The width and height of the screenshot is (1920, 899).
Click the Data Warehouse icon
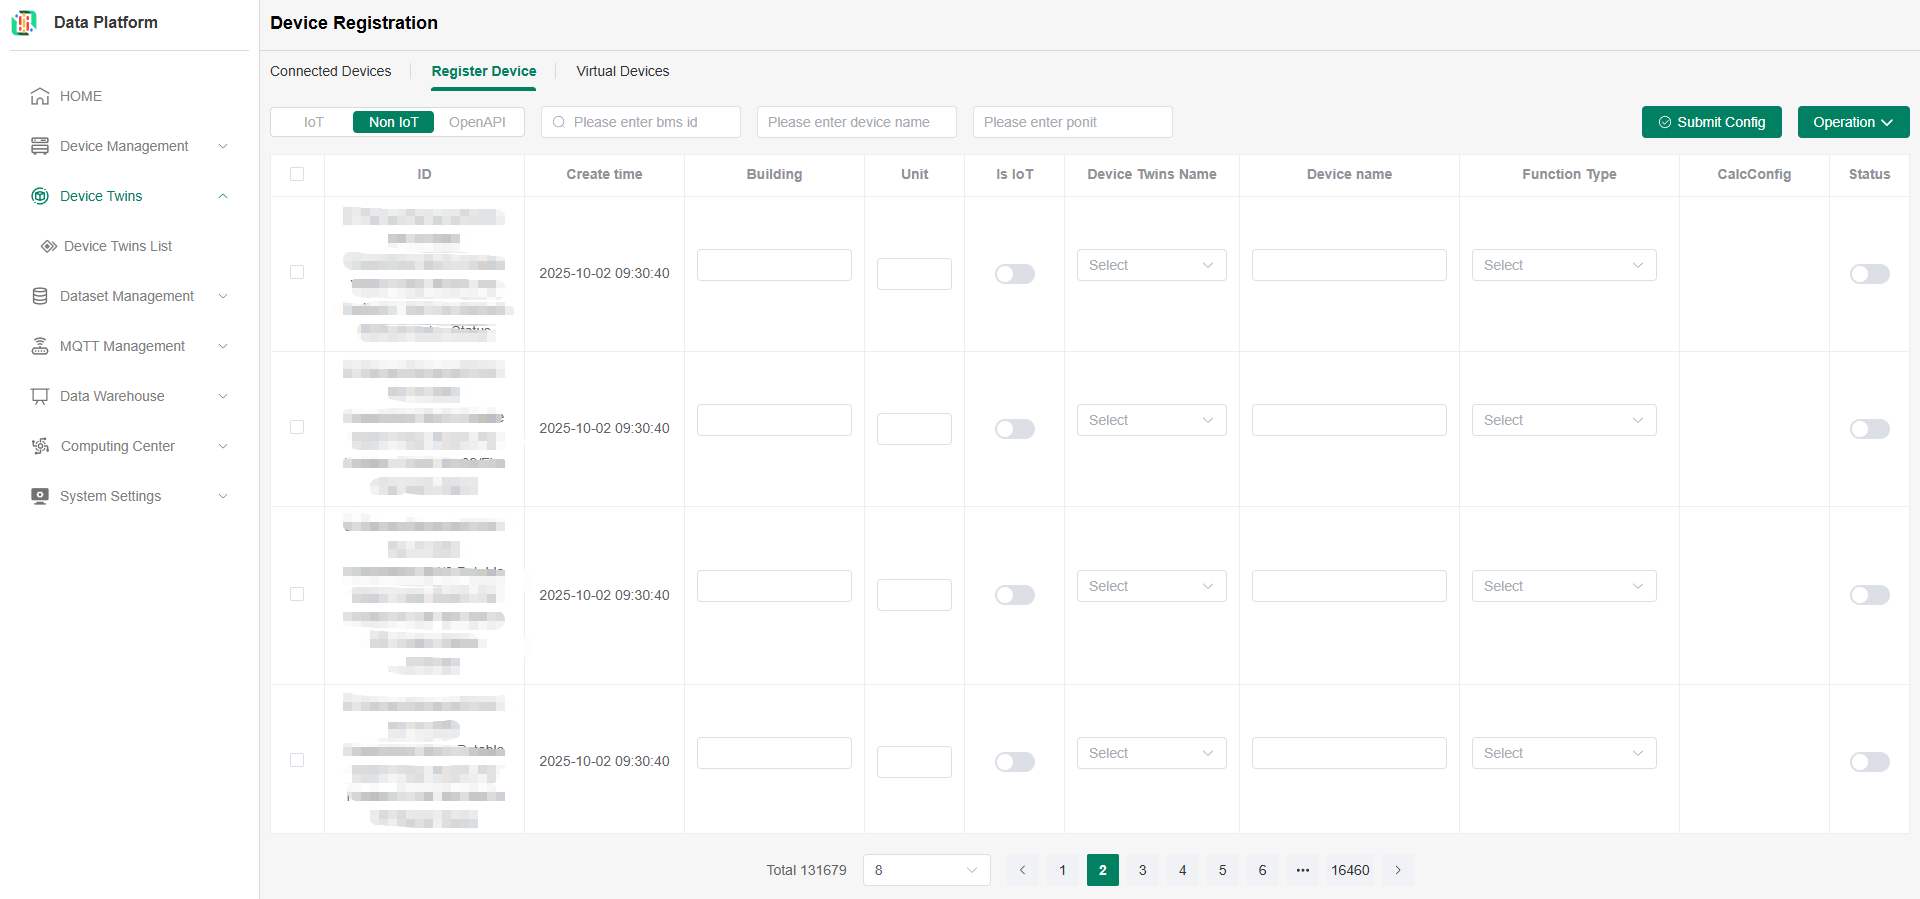(40, 396)
